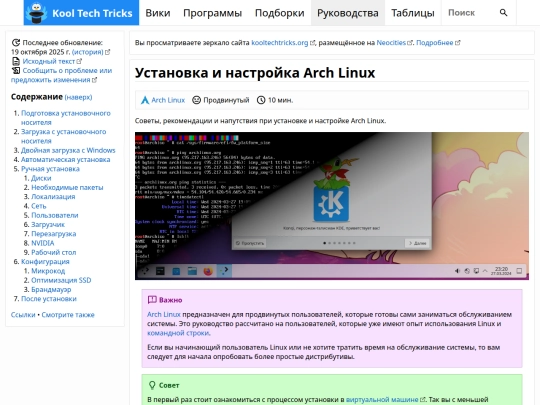Click the Установка и настройка Arch Linux heading
The image size is (540, 405).
pos(255,73)
